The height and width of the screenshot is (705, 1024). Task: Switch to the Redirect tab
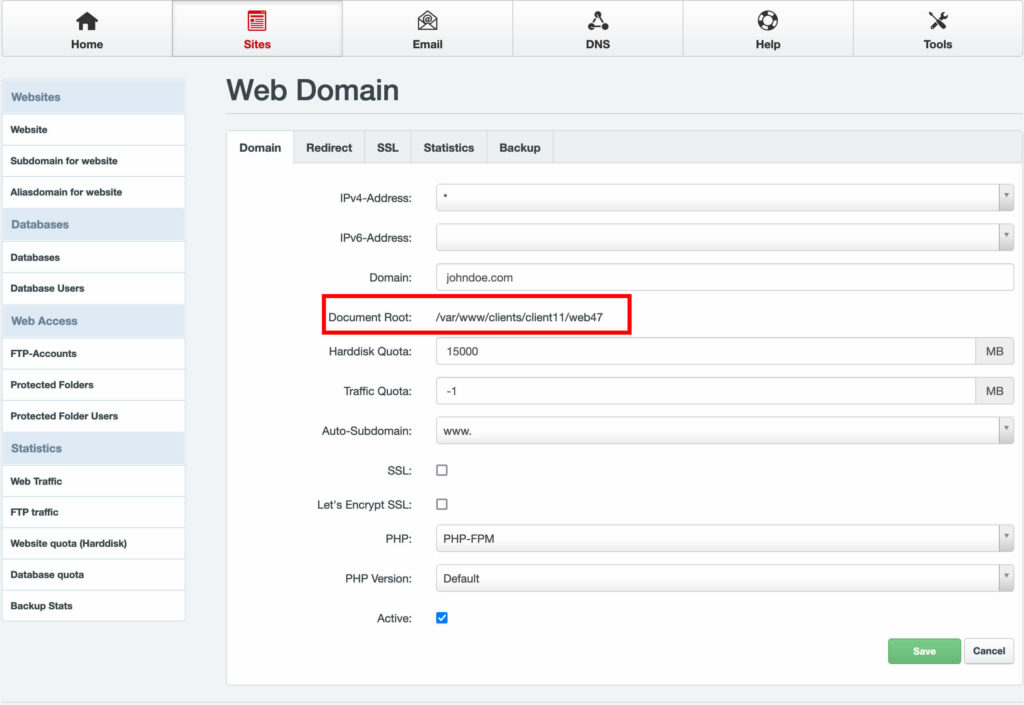click(329, 147)
